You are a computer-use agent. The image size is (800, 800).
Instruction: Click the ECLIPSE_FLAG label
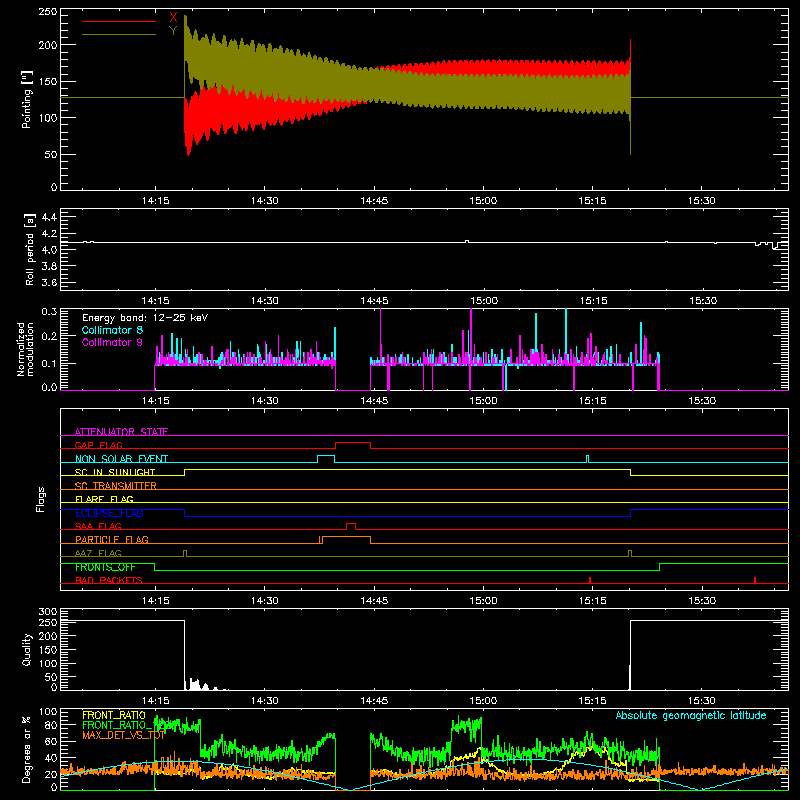[x=109, y=513]
